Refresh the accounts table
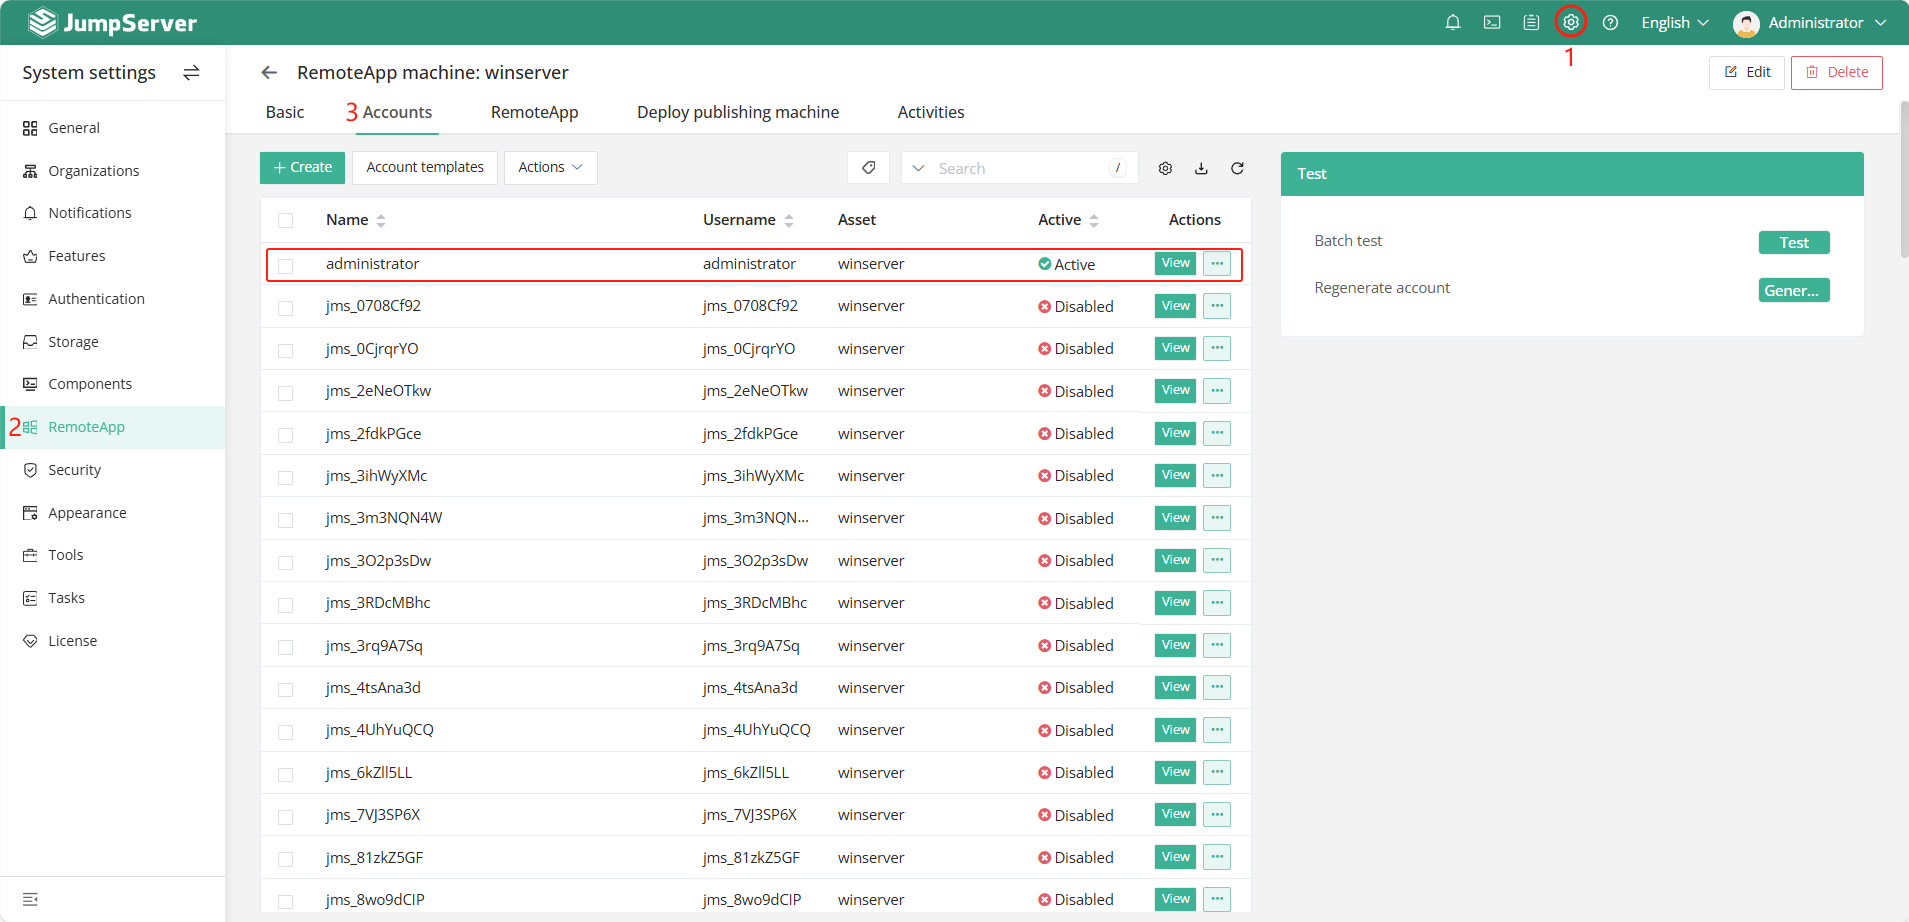Screen dimensions: 1909x922 [1237, 168]
